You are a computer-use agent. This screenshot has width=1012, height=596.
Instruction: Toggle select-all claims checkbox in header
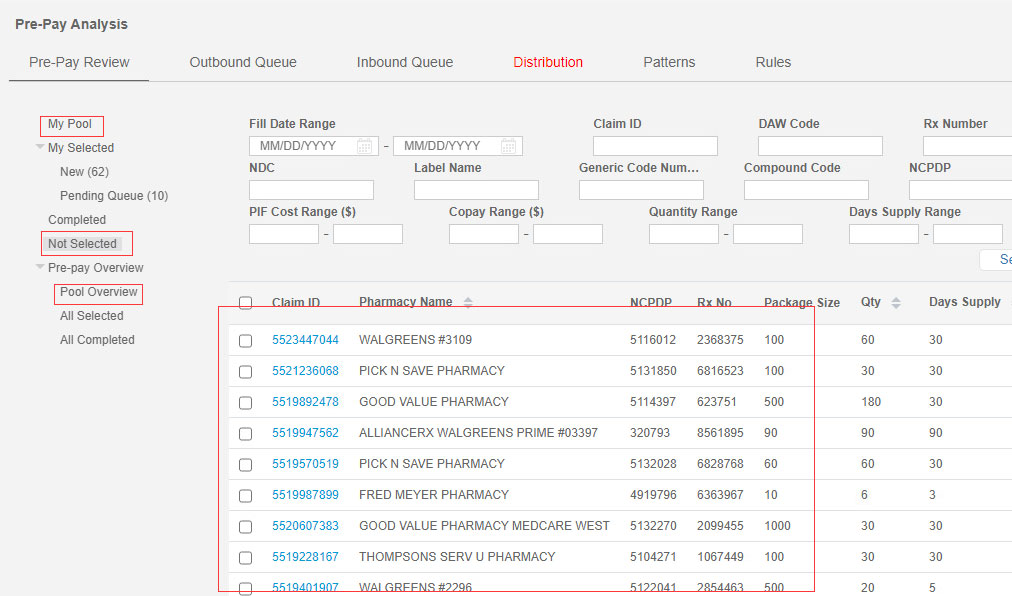(245, 303)
